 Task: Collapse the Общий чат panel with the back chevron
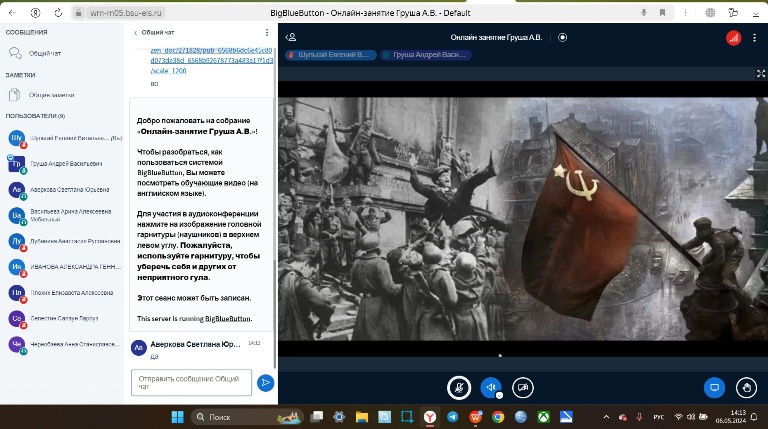pos(136,32)
